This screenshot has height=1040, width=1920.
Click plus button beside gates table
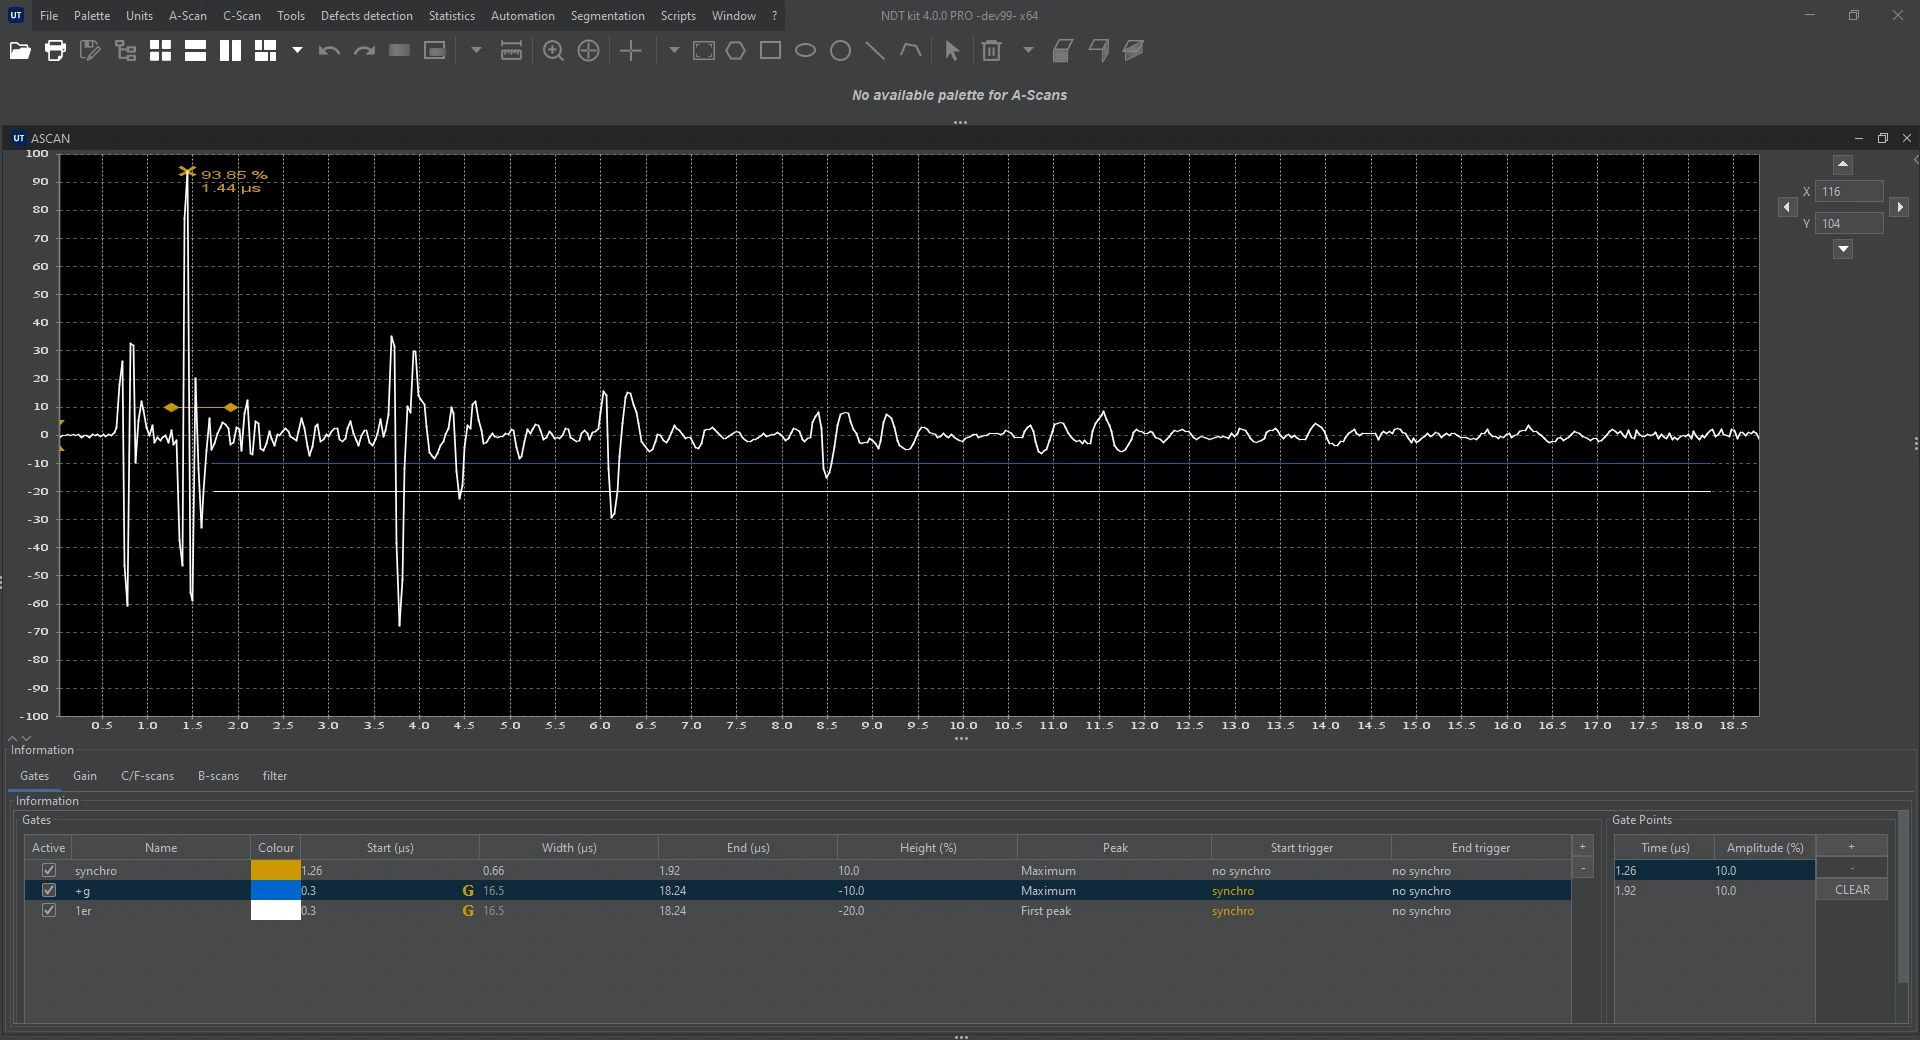(1583, 848)
